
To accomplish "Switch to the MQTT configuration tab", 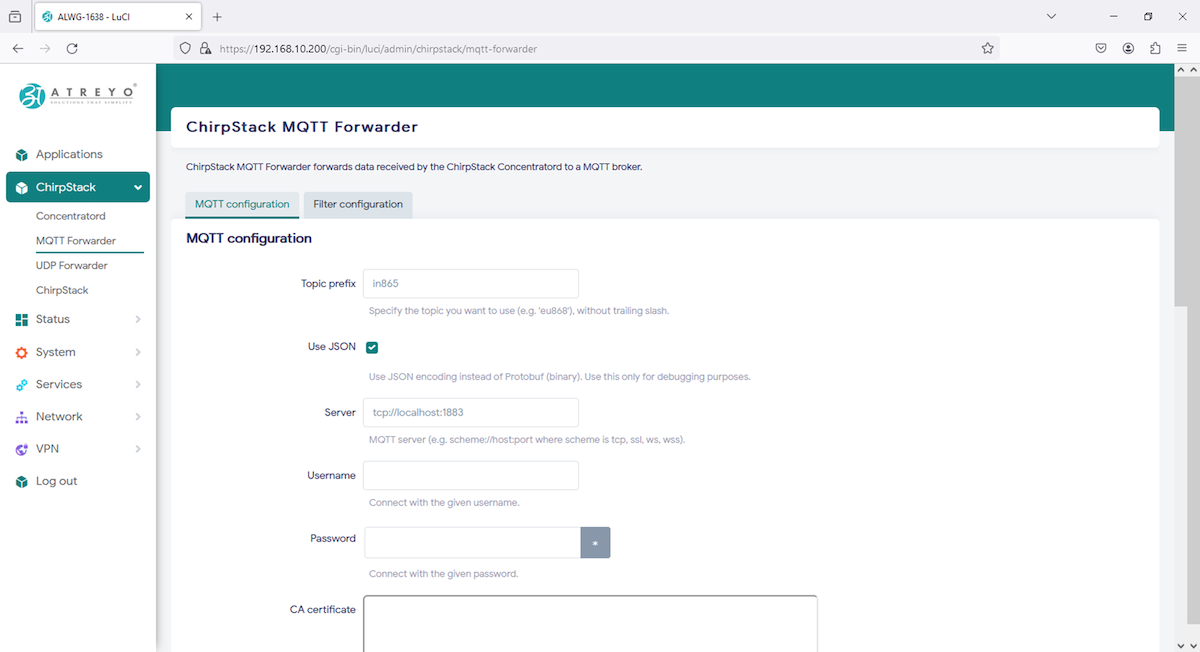I will [242, 204].
